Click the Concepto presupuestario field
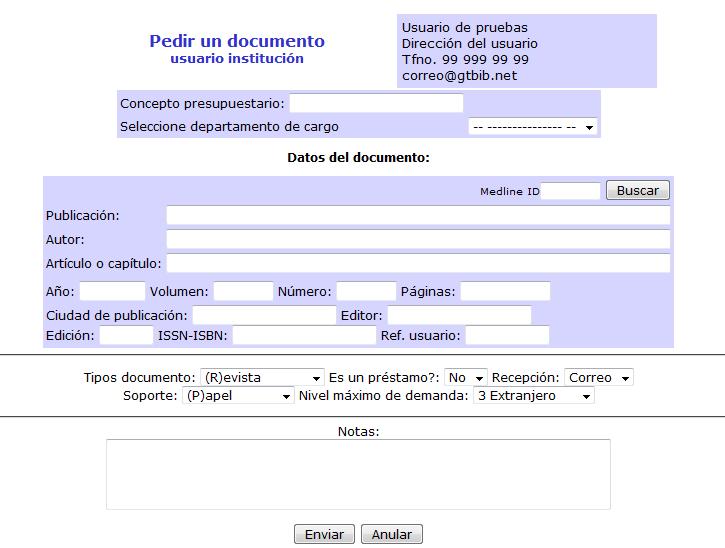Viewport: 725px width, 548px height. click(x=376, y=104)
